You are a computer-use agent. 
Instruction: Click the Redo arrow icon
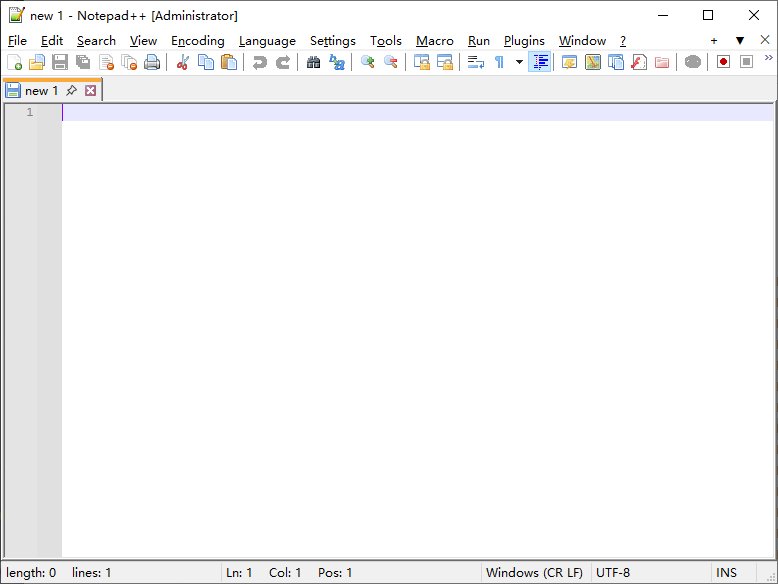coord(283,63)
